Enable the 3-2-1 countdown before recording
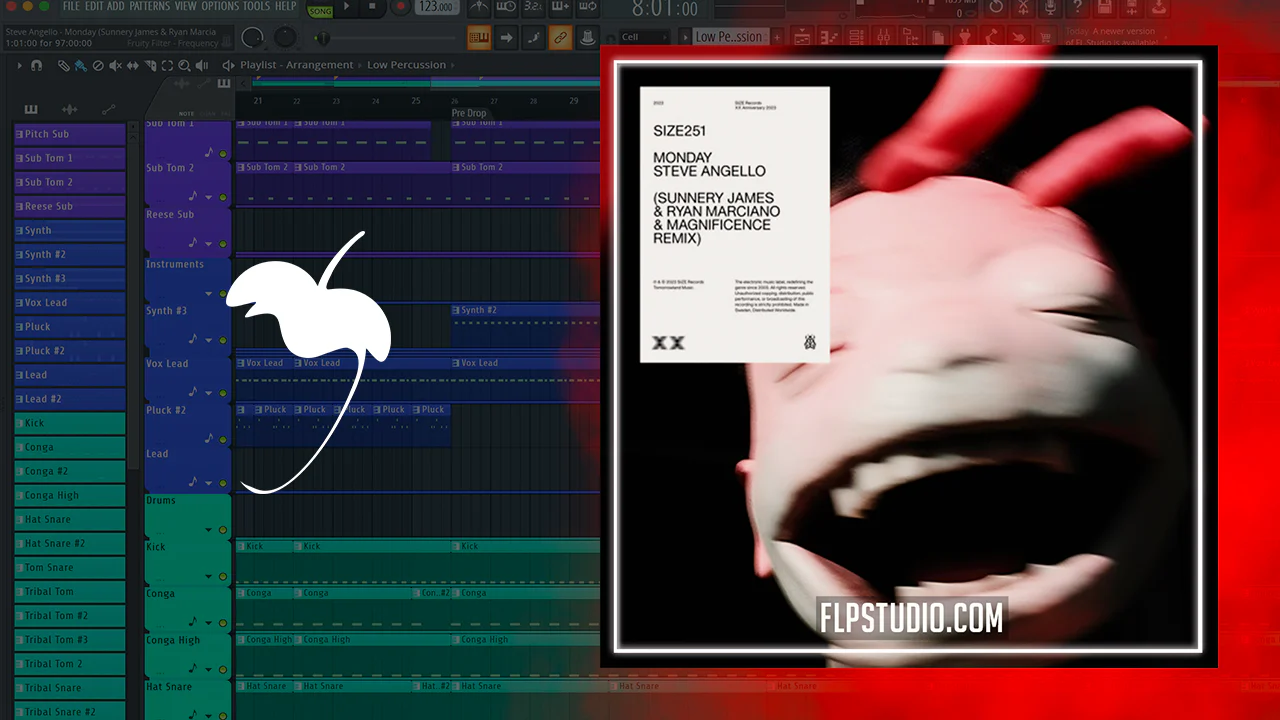This screenshot has width=1280, height=720. pyautogui.click(x=533, y=8)
